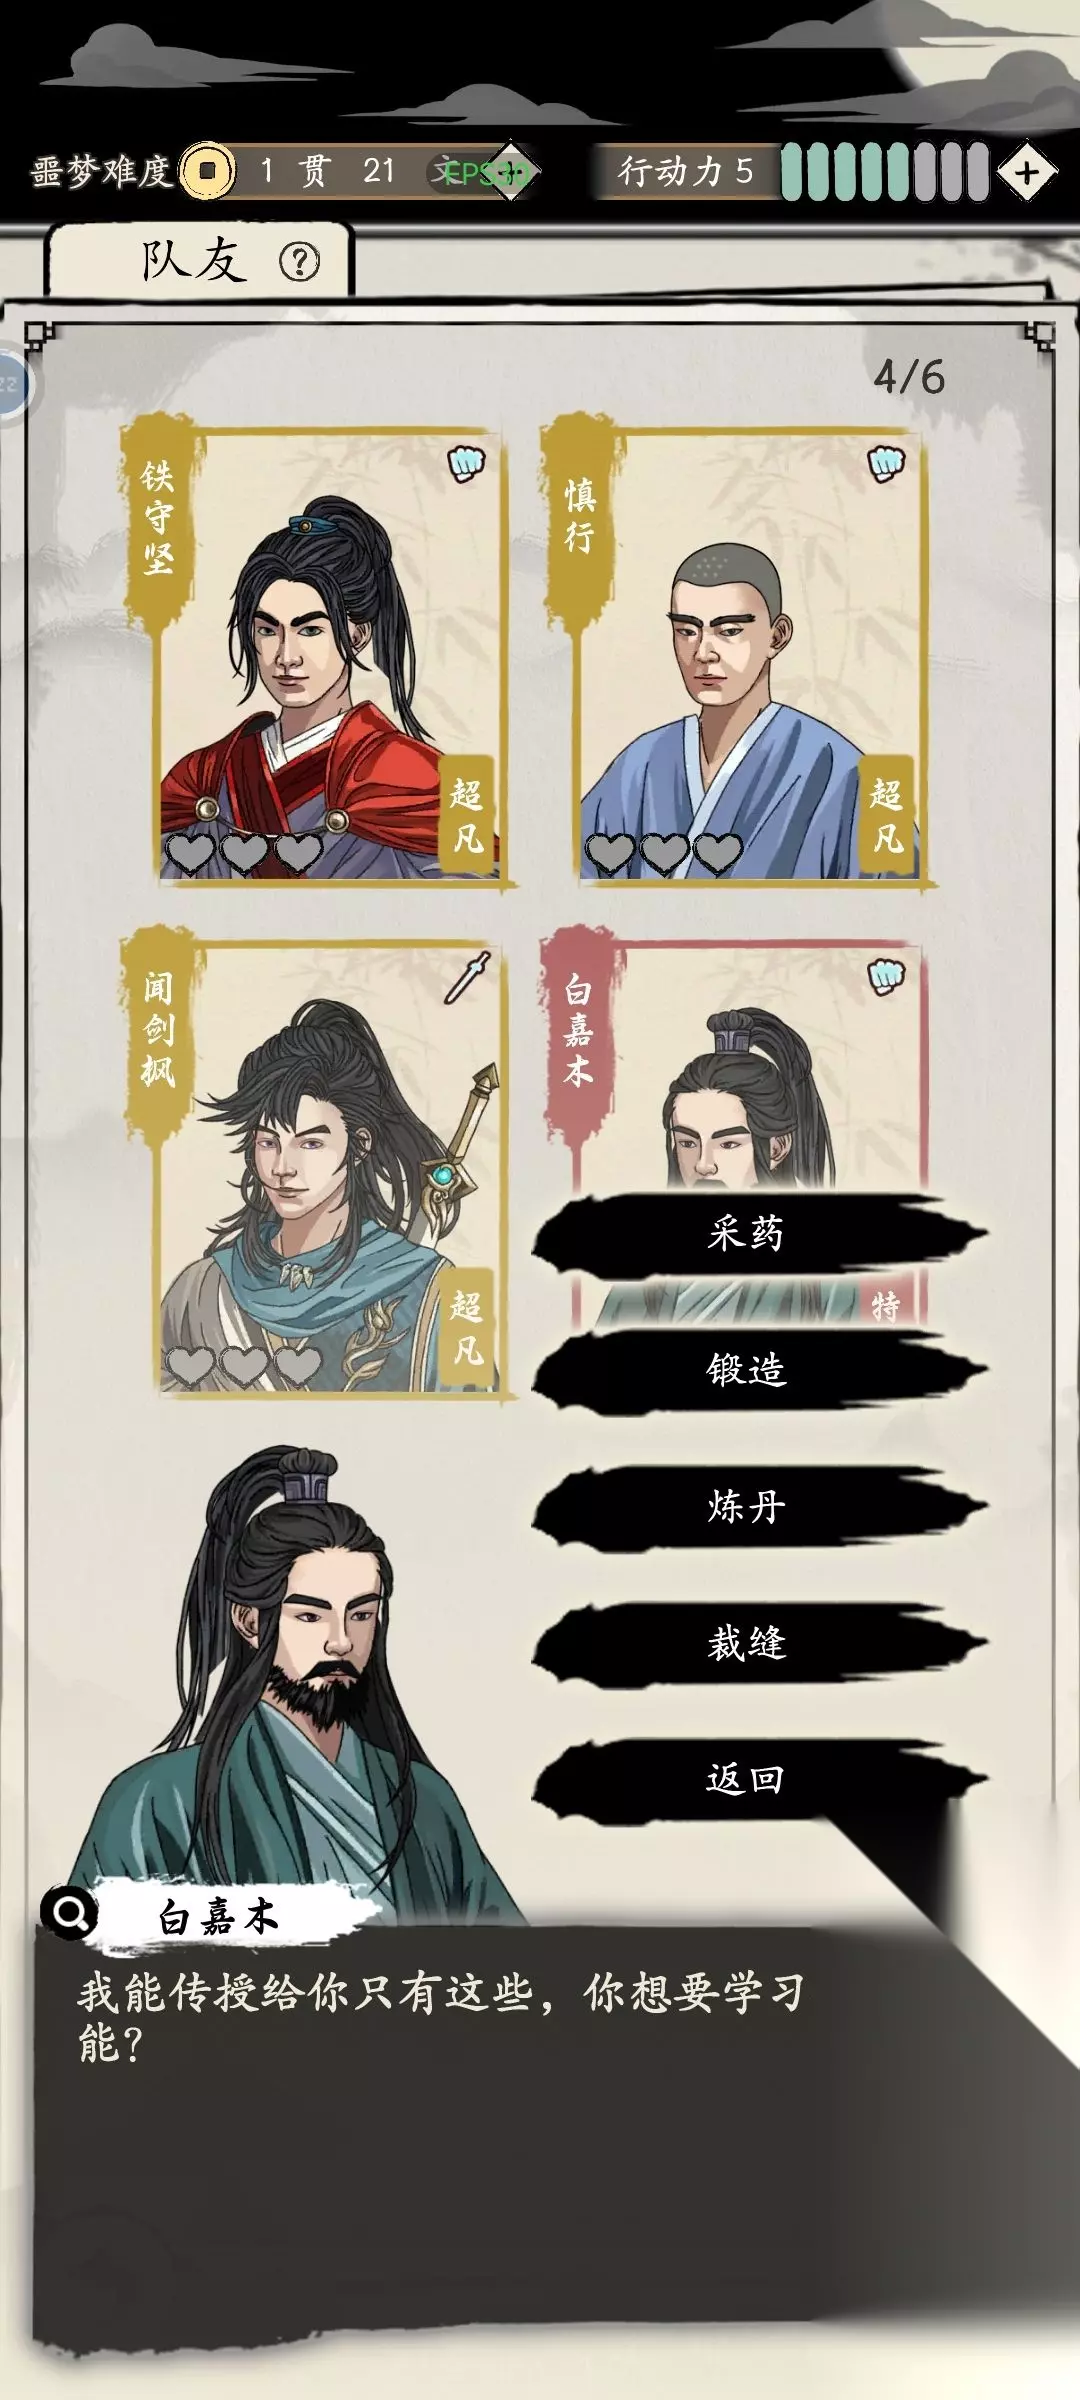Open 铁守坚's character card
The width and height of the screenshot is (1080, 2400).
pyautogui.click(x=315, y=655)
